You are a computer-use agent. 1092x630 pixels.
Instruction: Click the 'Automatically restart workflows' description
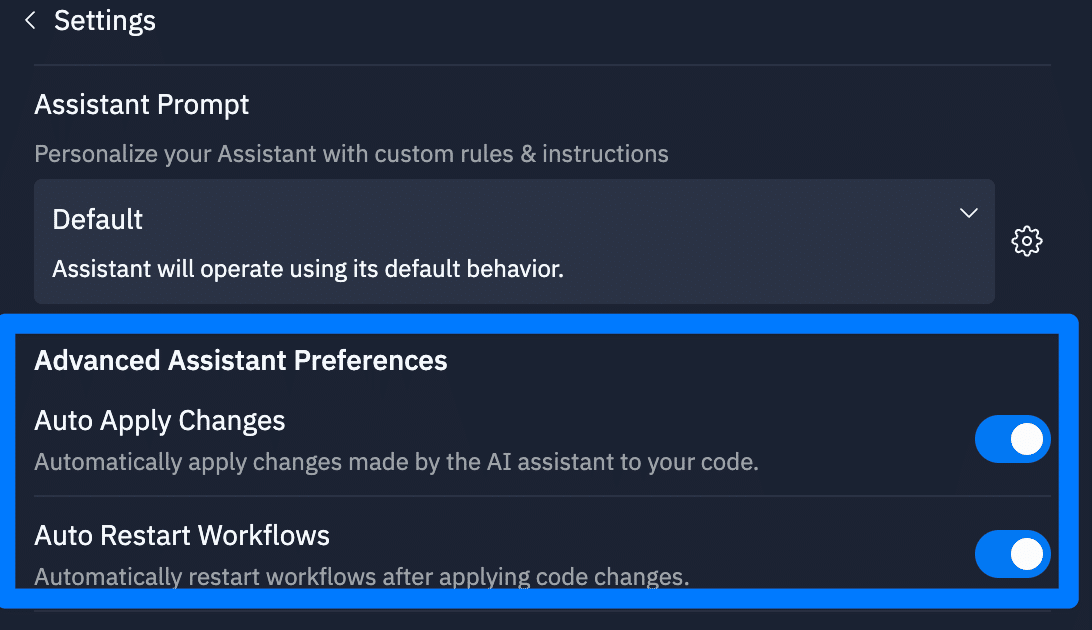[x=361, y=577]
